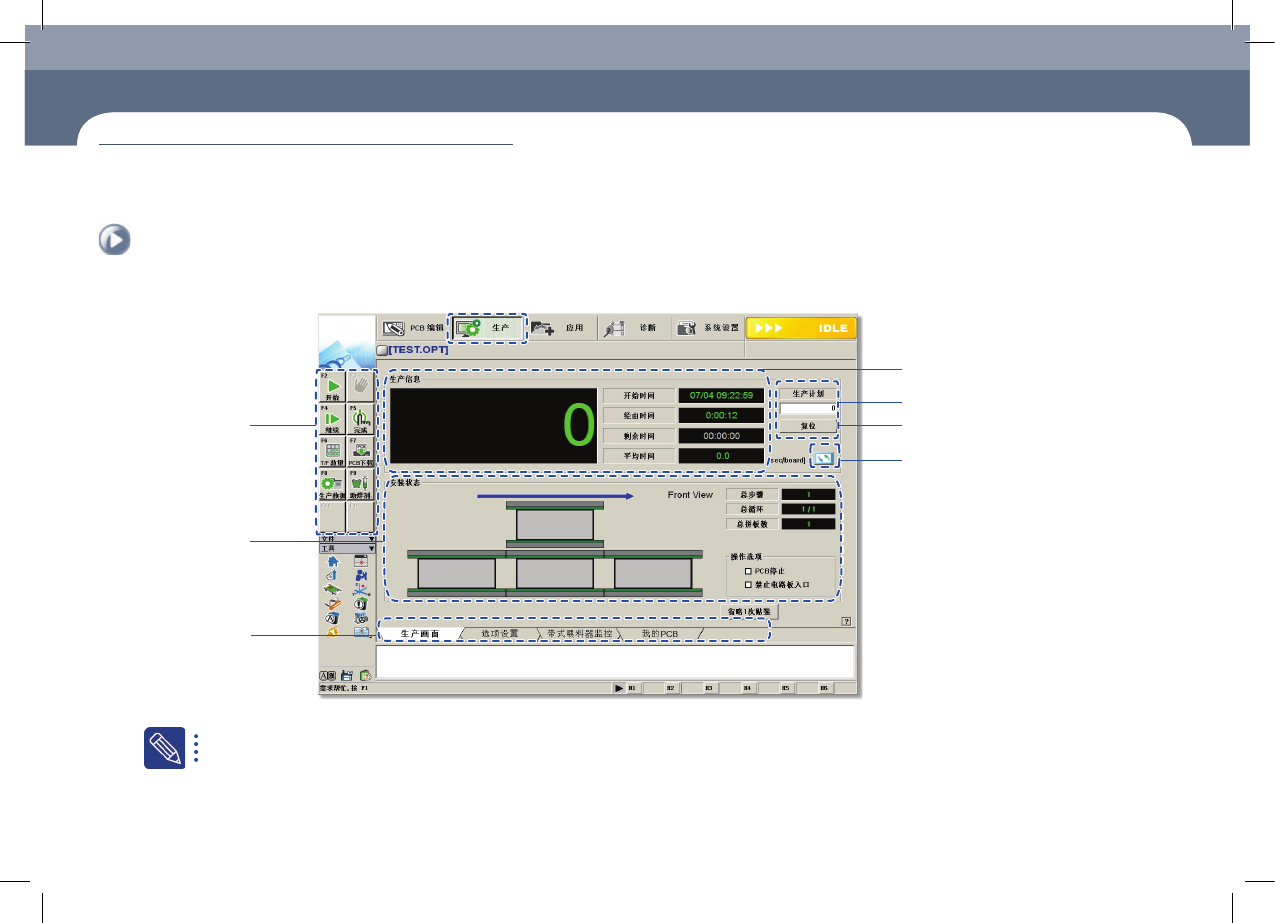Switch to the 我的PCB tab
Image resolution: width=1275 pixels, height=923 pixels.
[660, 634]
